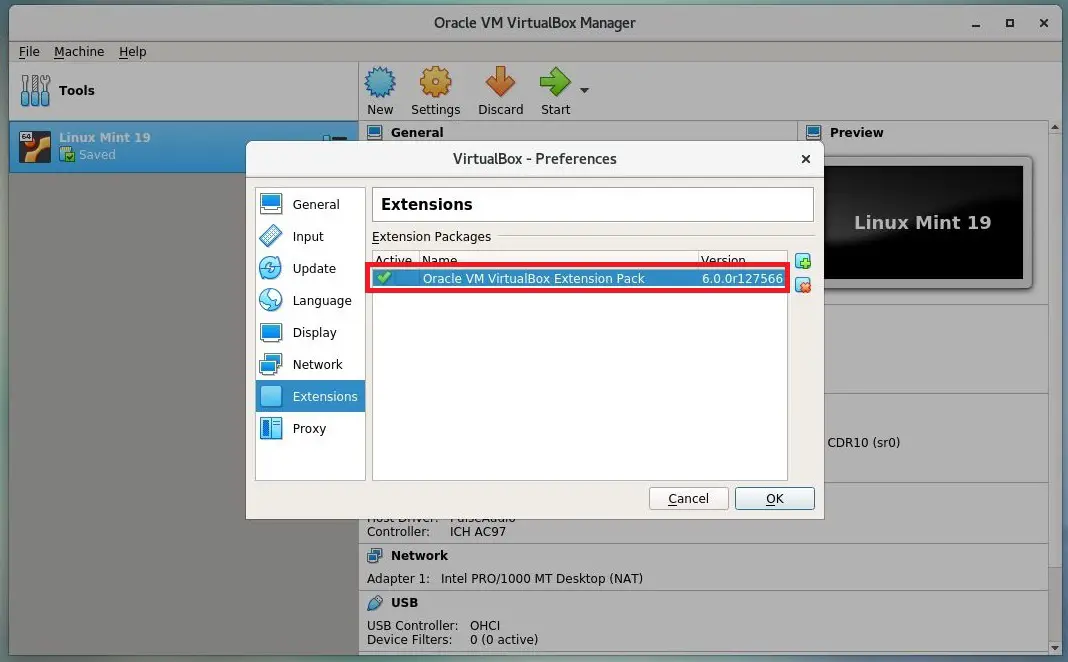The width and height of the screenshot is (1068, 662).
Task: Open the Machine menu
Action: click(79, 51)
